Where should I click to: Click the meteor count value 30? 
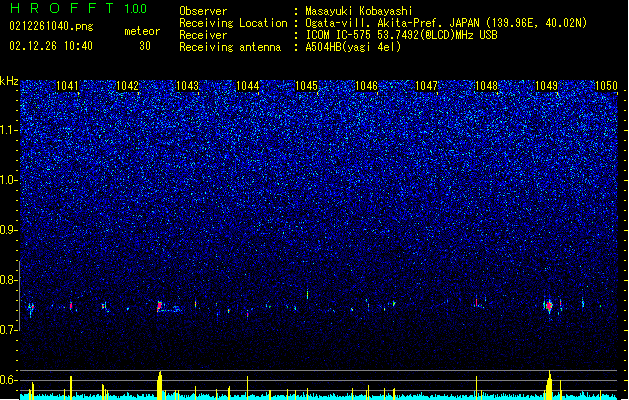pos(145,46)
